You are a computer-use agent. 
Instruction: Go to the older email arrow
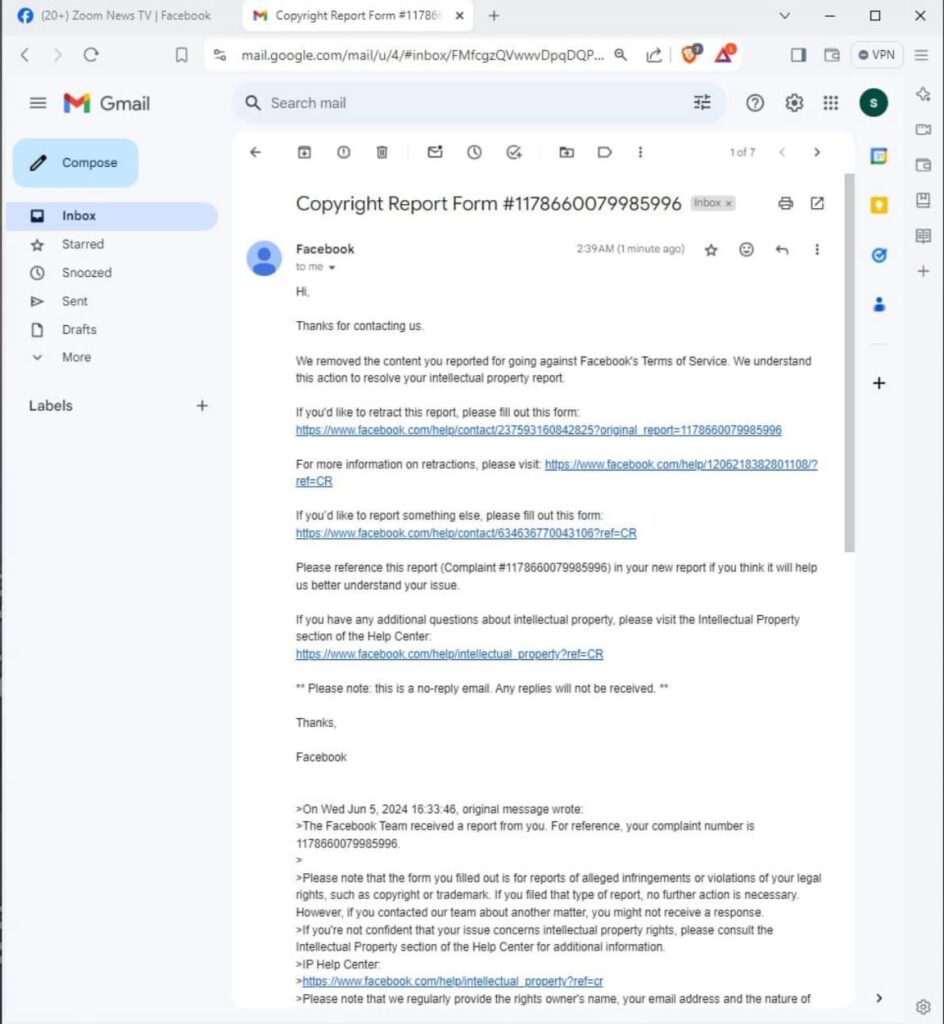point(817,152)
